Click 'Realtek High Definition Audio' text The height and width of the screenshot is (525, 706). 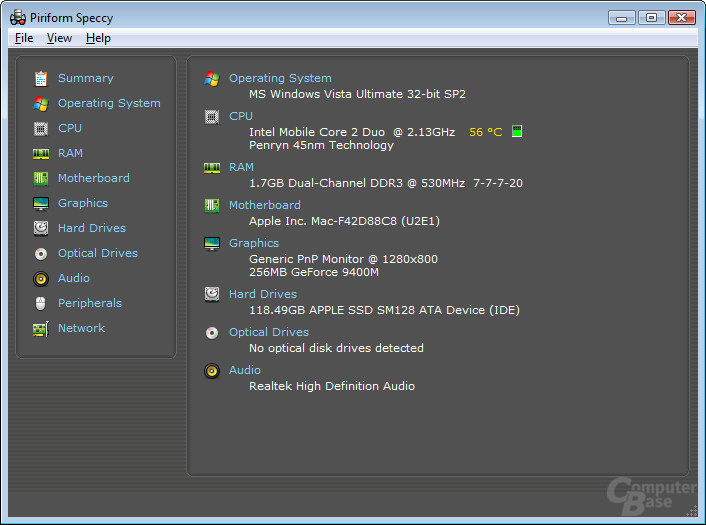(332, 386)
